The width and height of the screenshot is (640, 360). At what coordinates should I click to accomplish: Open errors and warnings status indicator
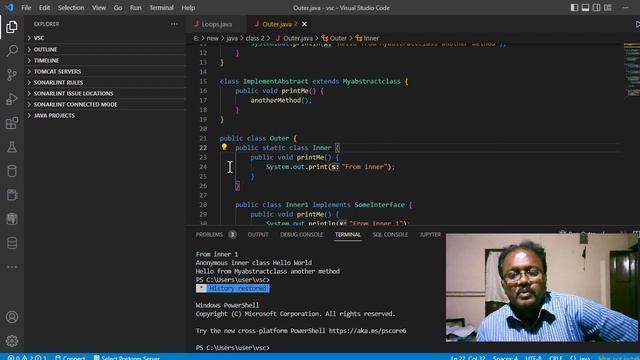(x=27, y=357)
